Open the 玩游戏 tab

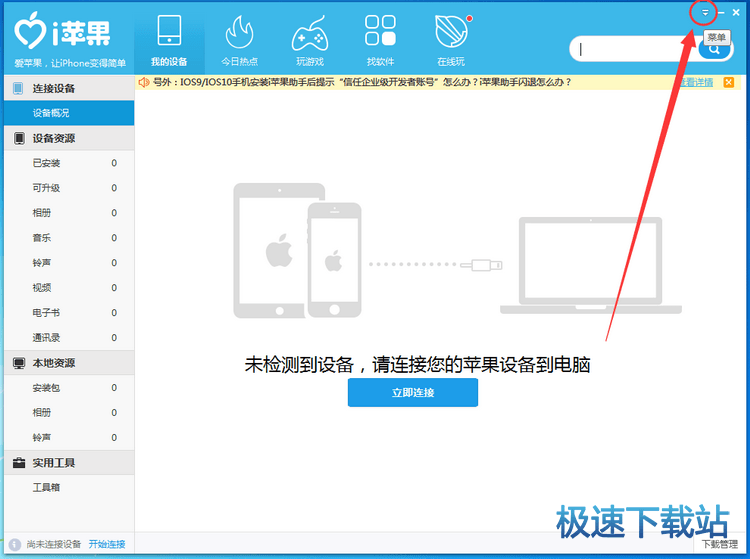310,41
